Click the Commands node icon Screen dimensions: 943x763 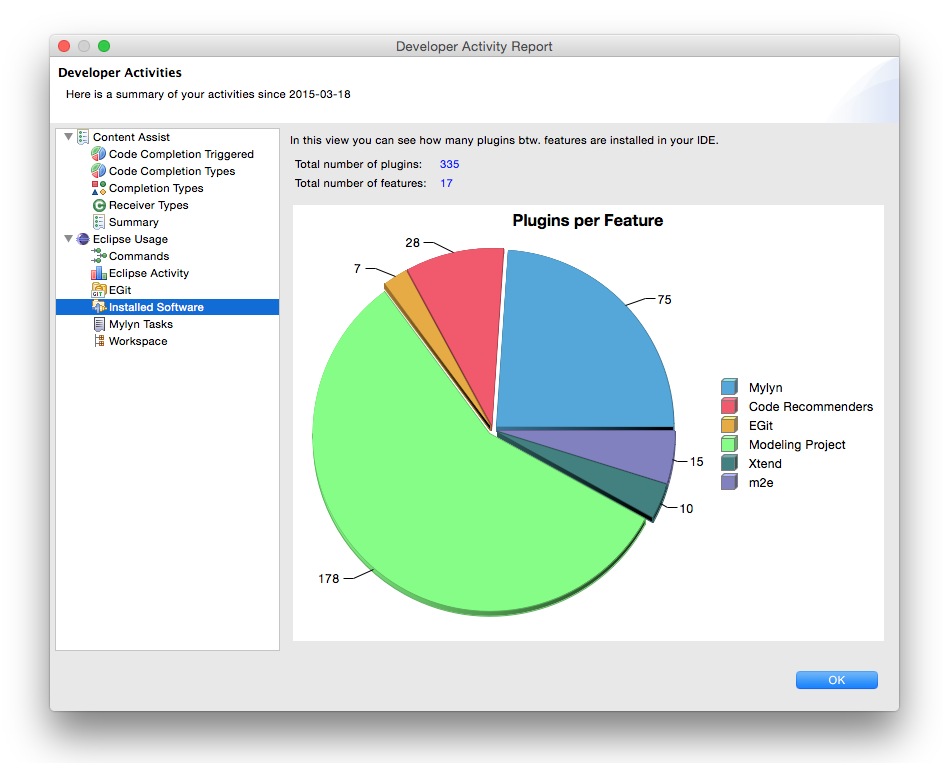(99, 256)
